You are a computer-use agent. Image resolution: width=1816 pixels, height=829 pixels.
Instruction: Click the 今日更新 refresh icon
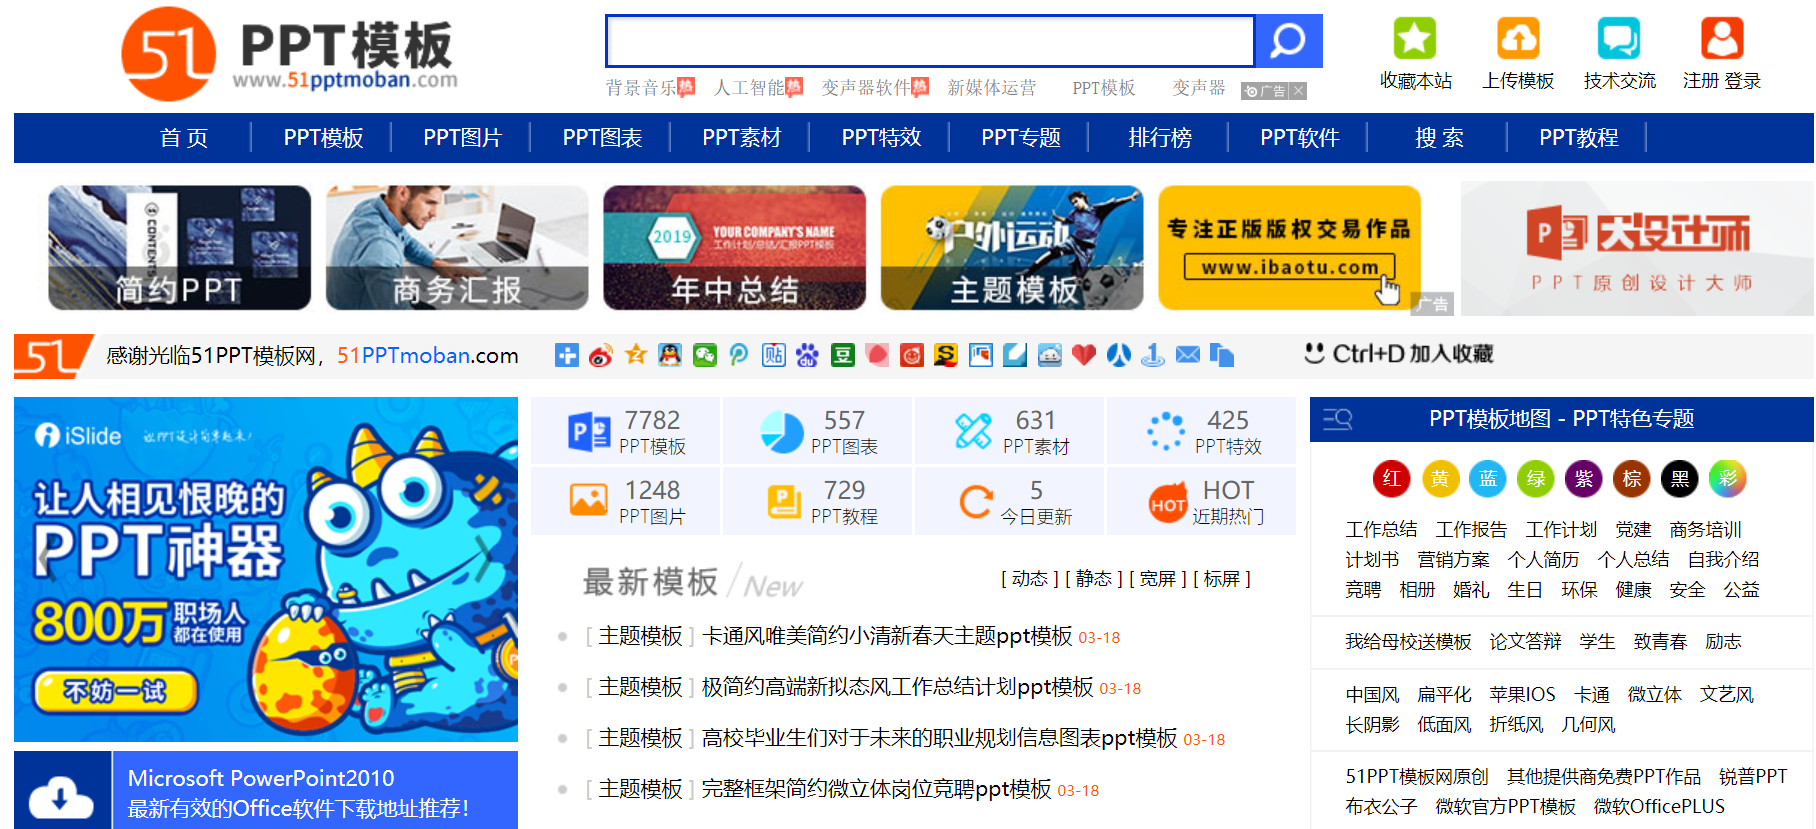975,501
